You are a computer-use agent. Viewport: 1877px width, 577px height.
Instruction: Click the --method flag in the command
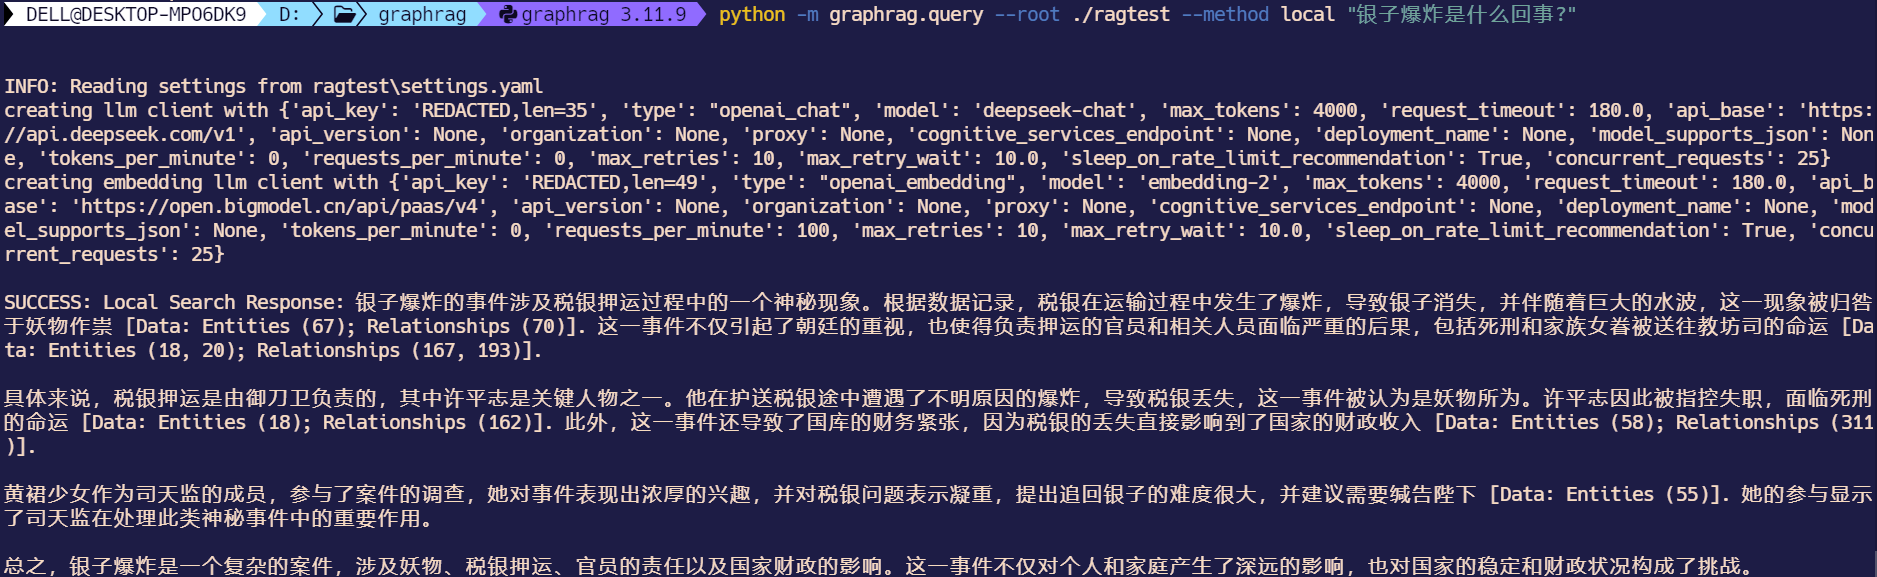pos(1225,14)
